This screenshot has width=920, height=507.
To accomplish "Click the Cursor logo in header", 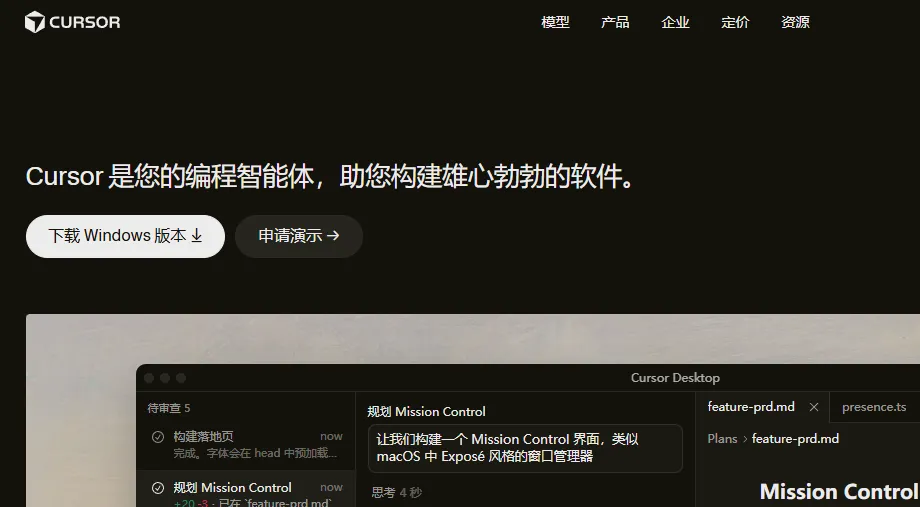I will (72, 22).
